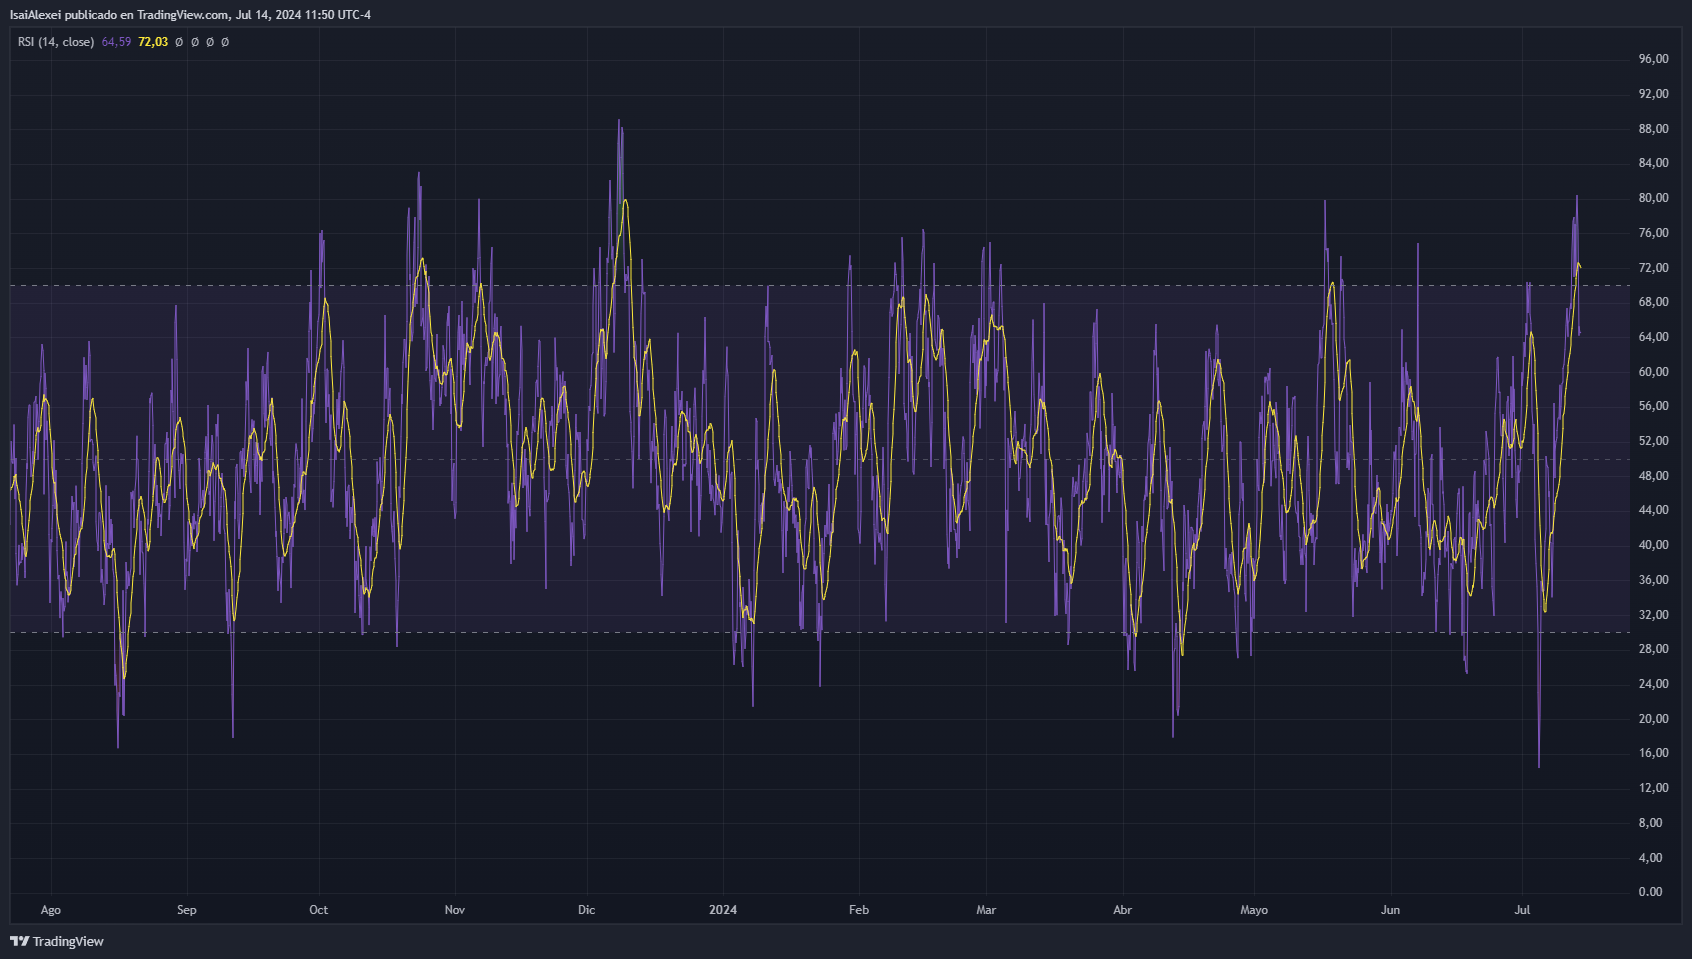Click the 80,00 scale value
The width and height of the screenshot is (1692, 959).
1654,198
